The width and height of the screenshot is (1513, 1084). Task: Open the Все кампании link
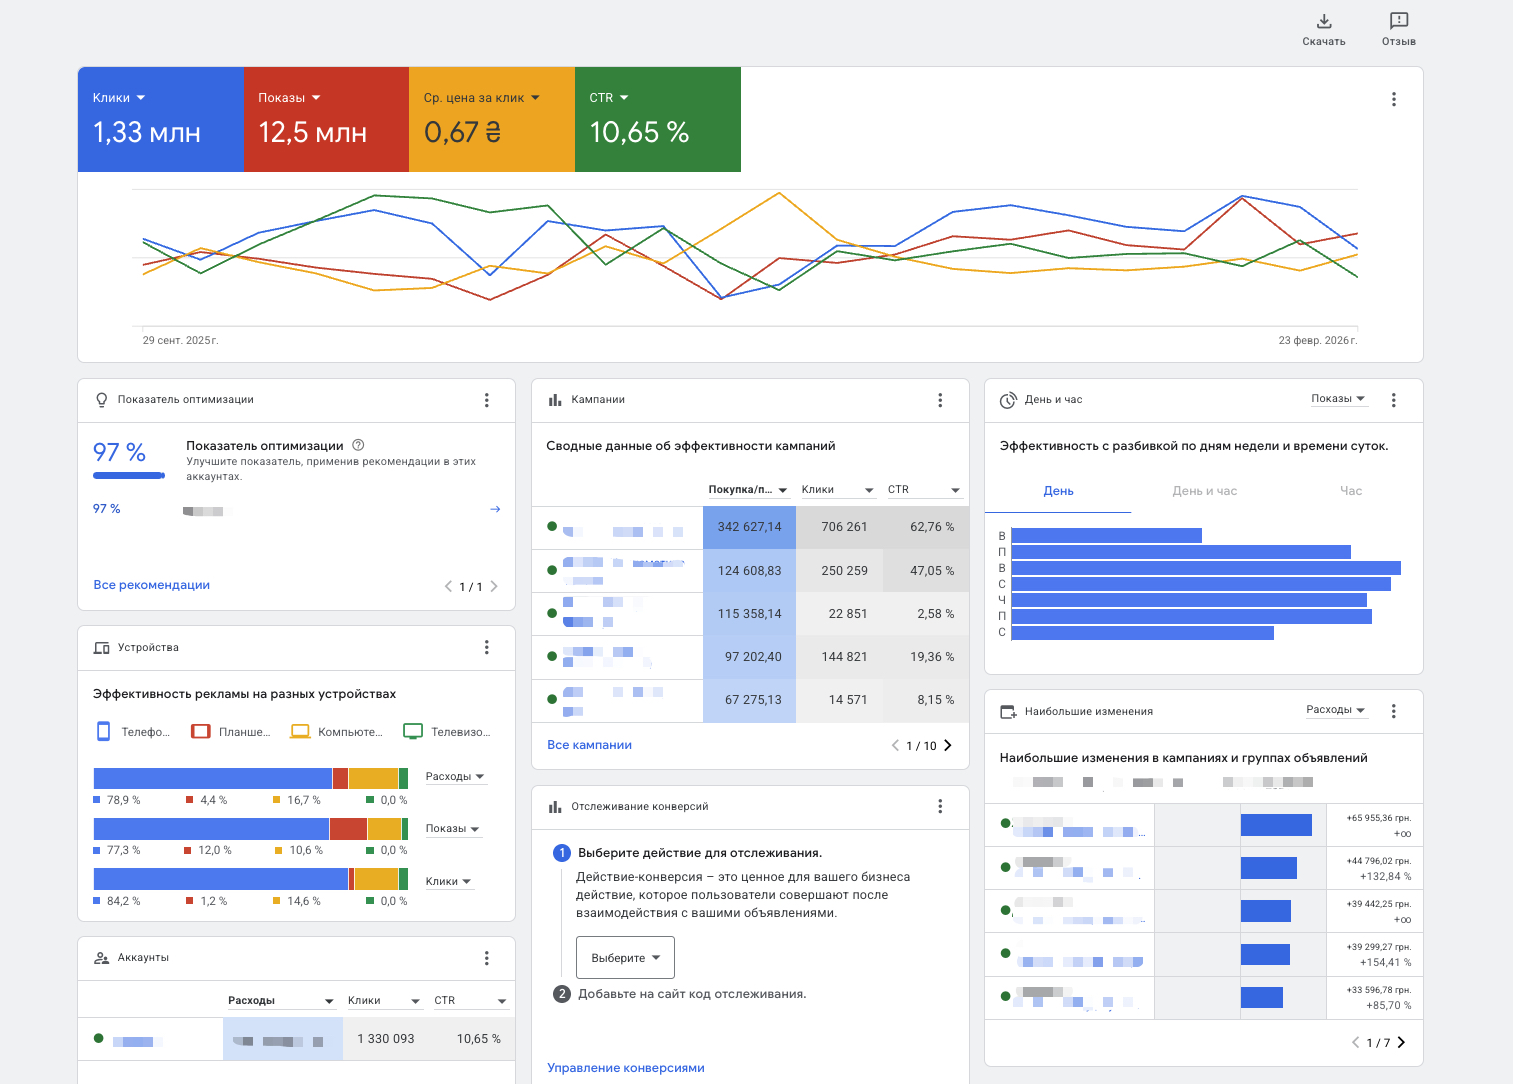589,745
